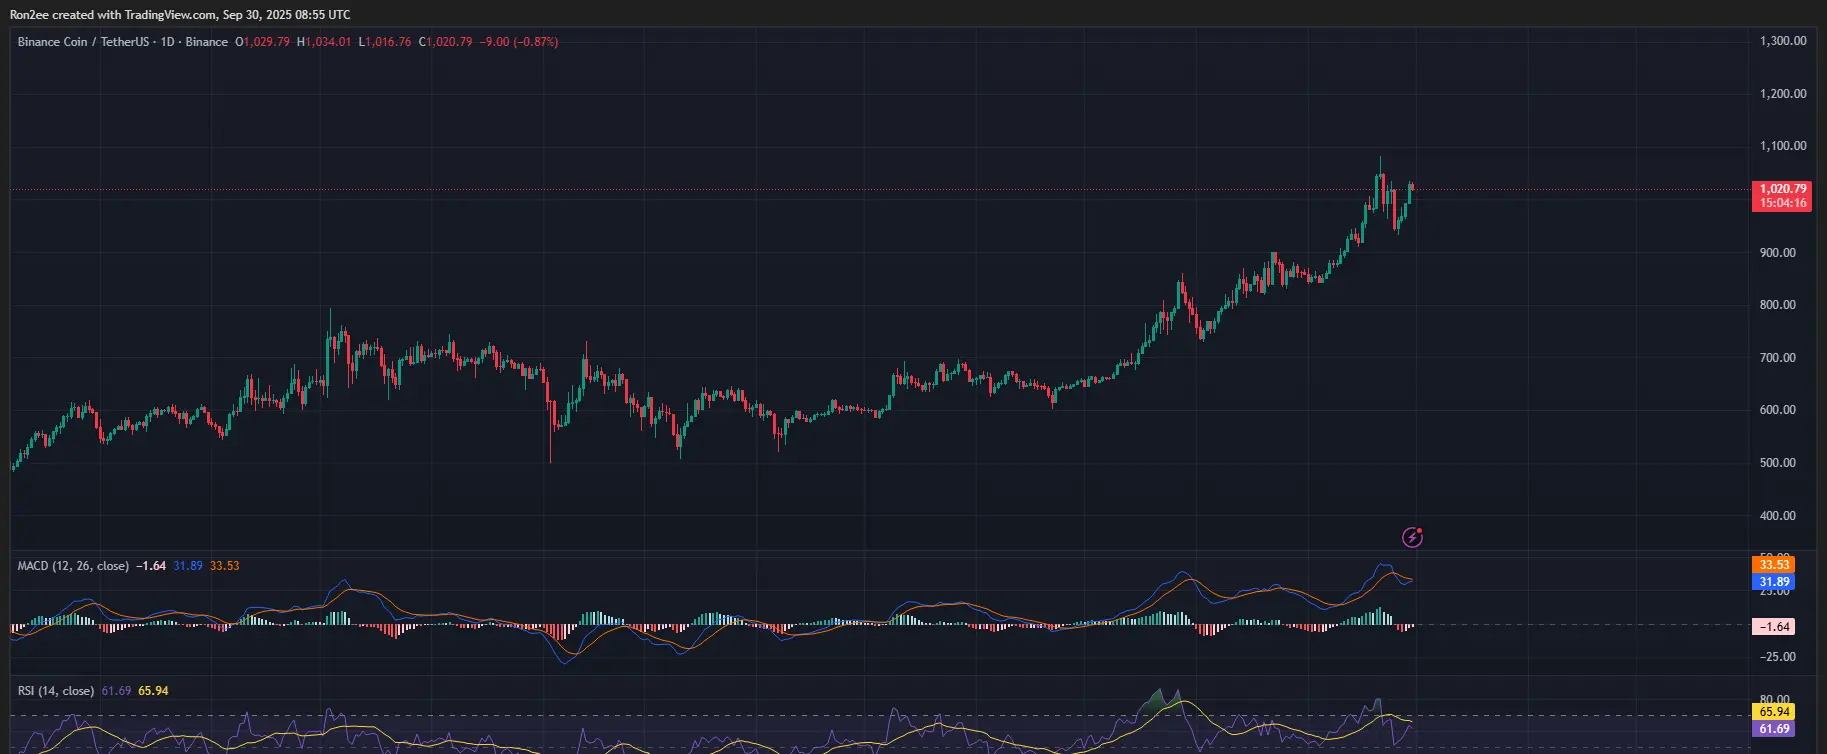This screenshot has height=754, width=1827.
Task: Click the RSI legend purple value 61.69
Action: pyautogui.click(x=116, y=691)
